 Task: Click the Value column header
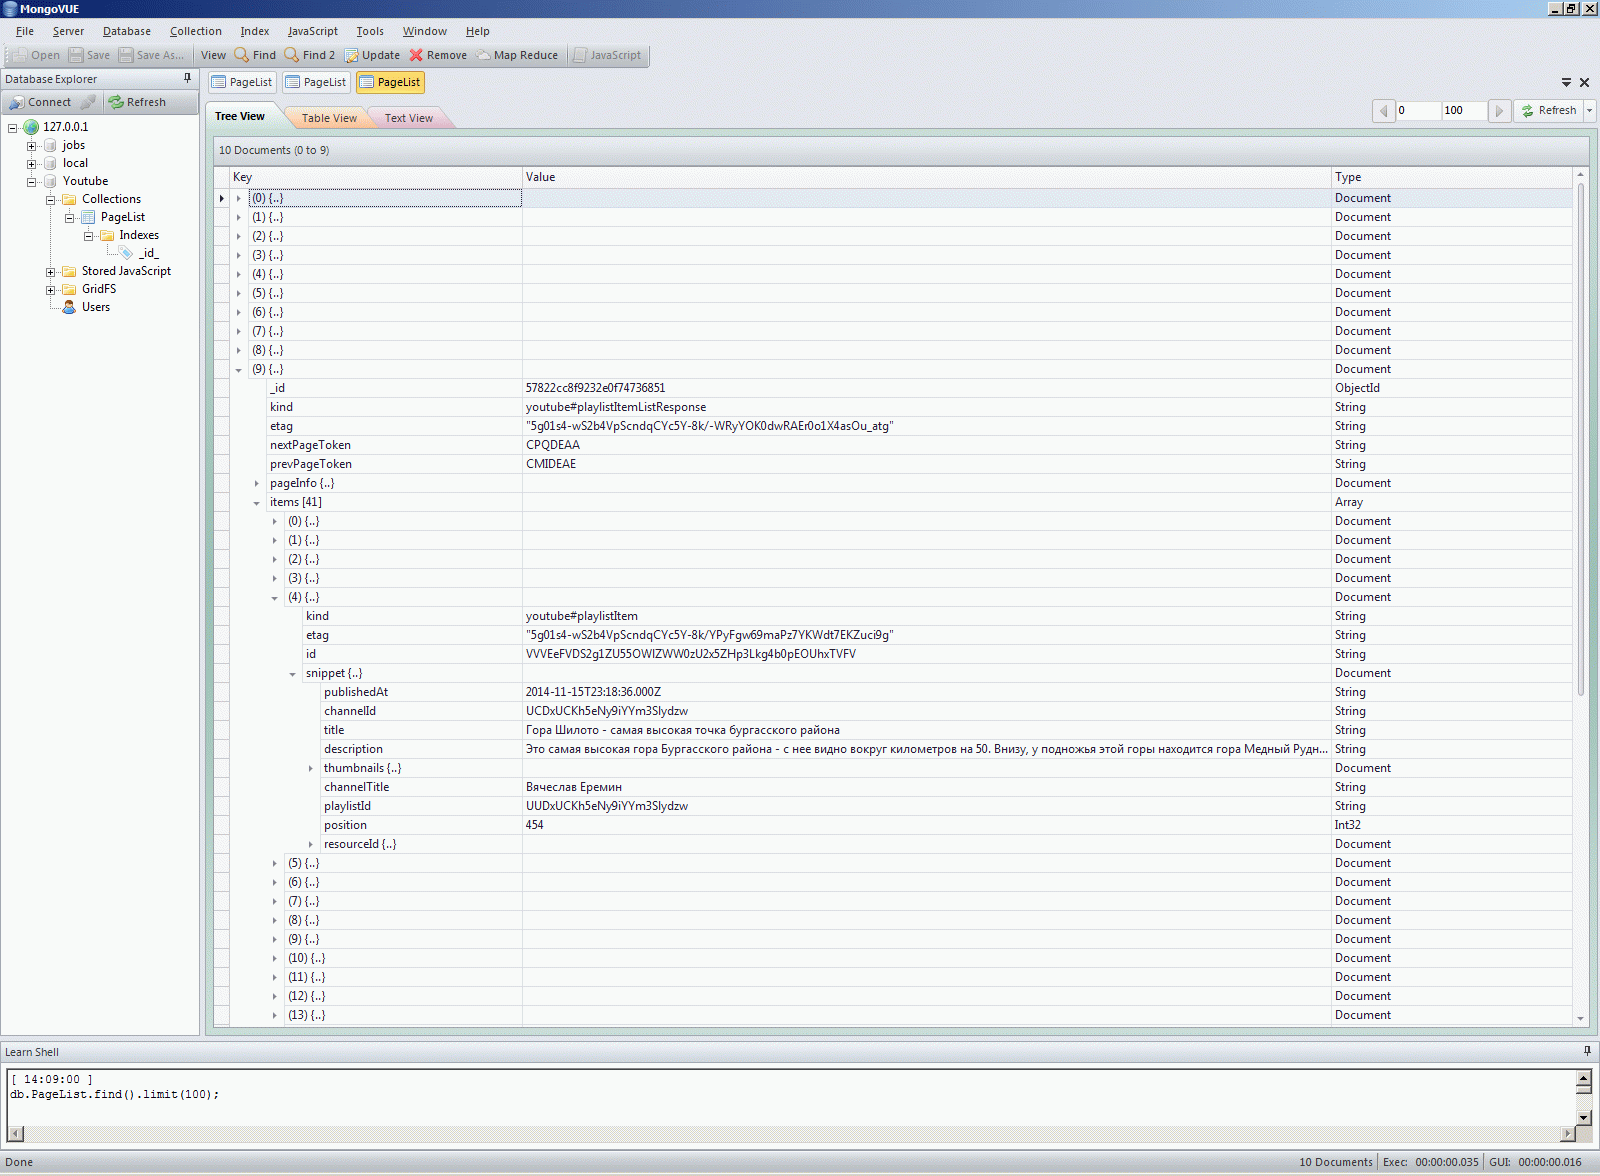926,177
